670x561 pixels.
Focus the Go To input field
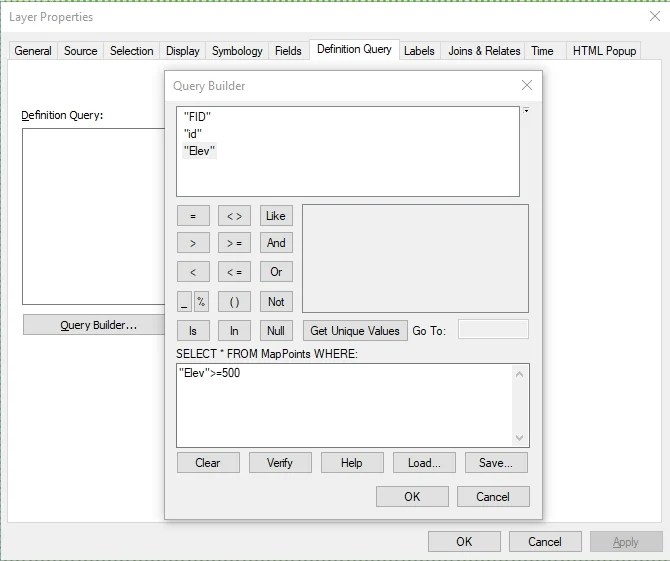click(493, 329)
